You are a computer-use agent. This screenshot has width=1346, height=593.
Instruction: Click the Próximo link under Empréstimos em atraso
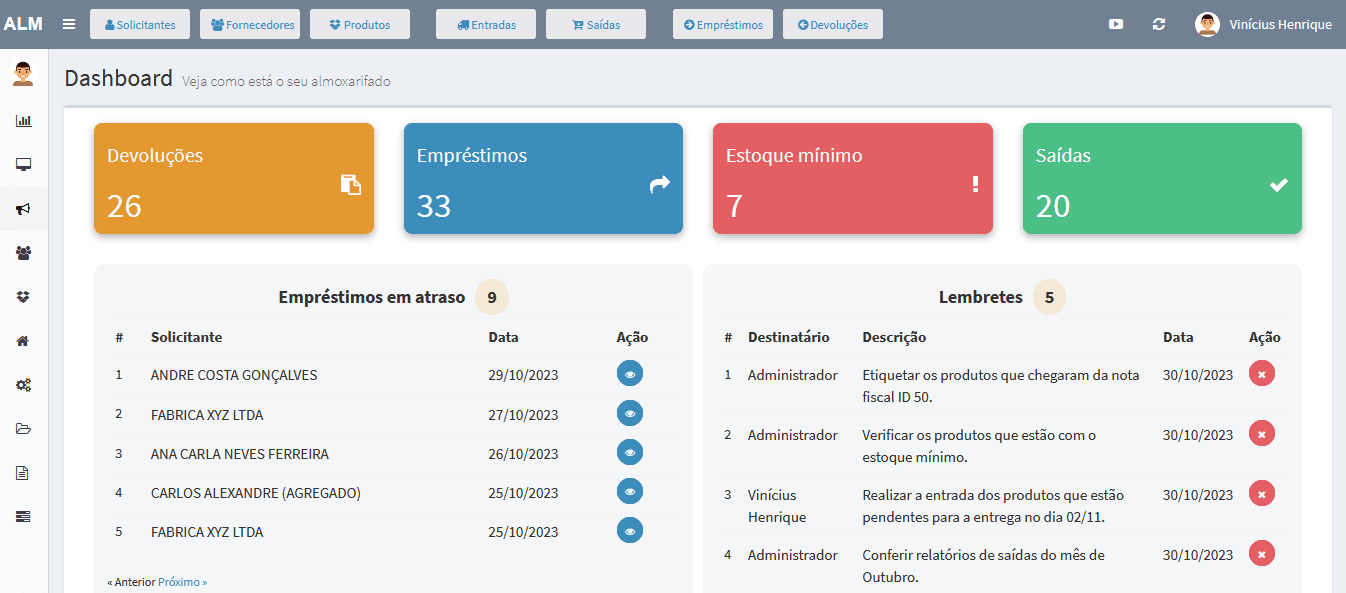[x=182, y=581]
